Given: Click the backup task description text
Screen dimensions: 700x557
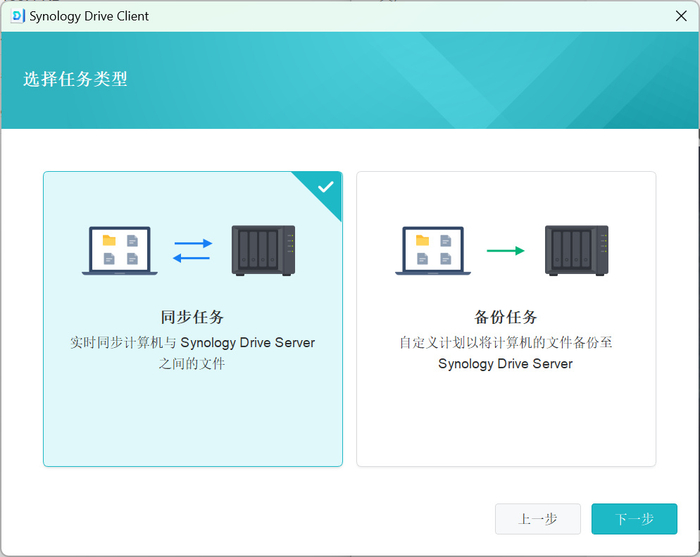Looking at the screenshot, I should (x=506, y=353).
